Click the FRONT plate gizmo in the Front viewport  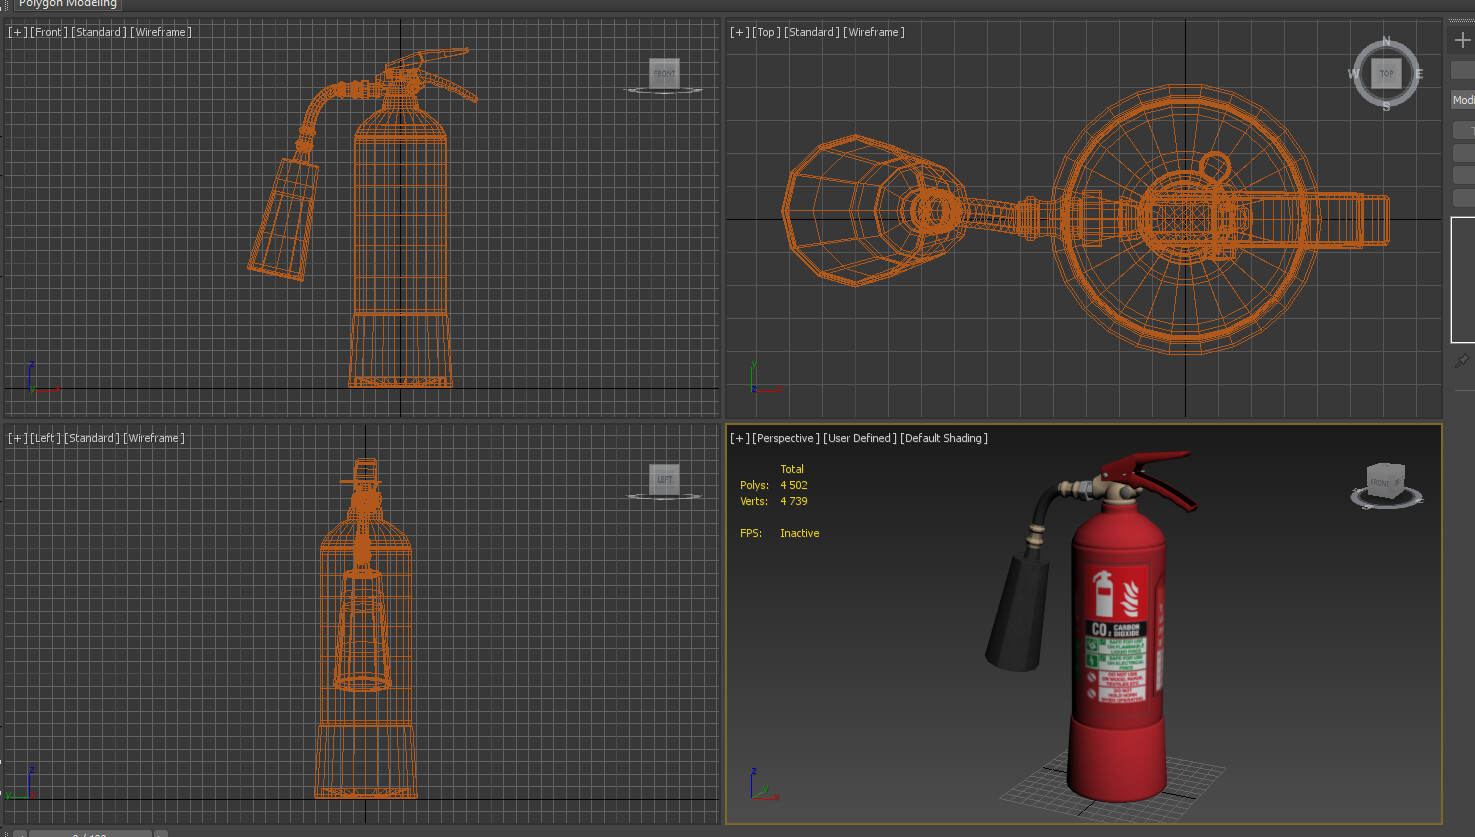(x=663, y=73)
